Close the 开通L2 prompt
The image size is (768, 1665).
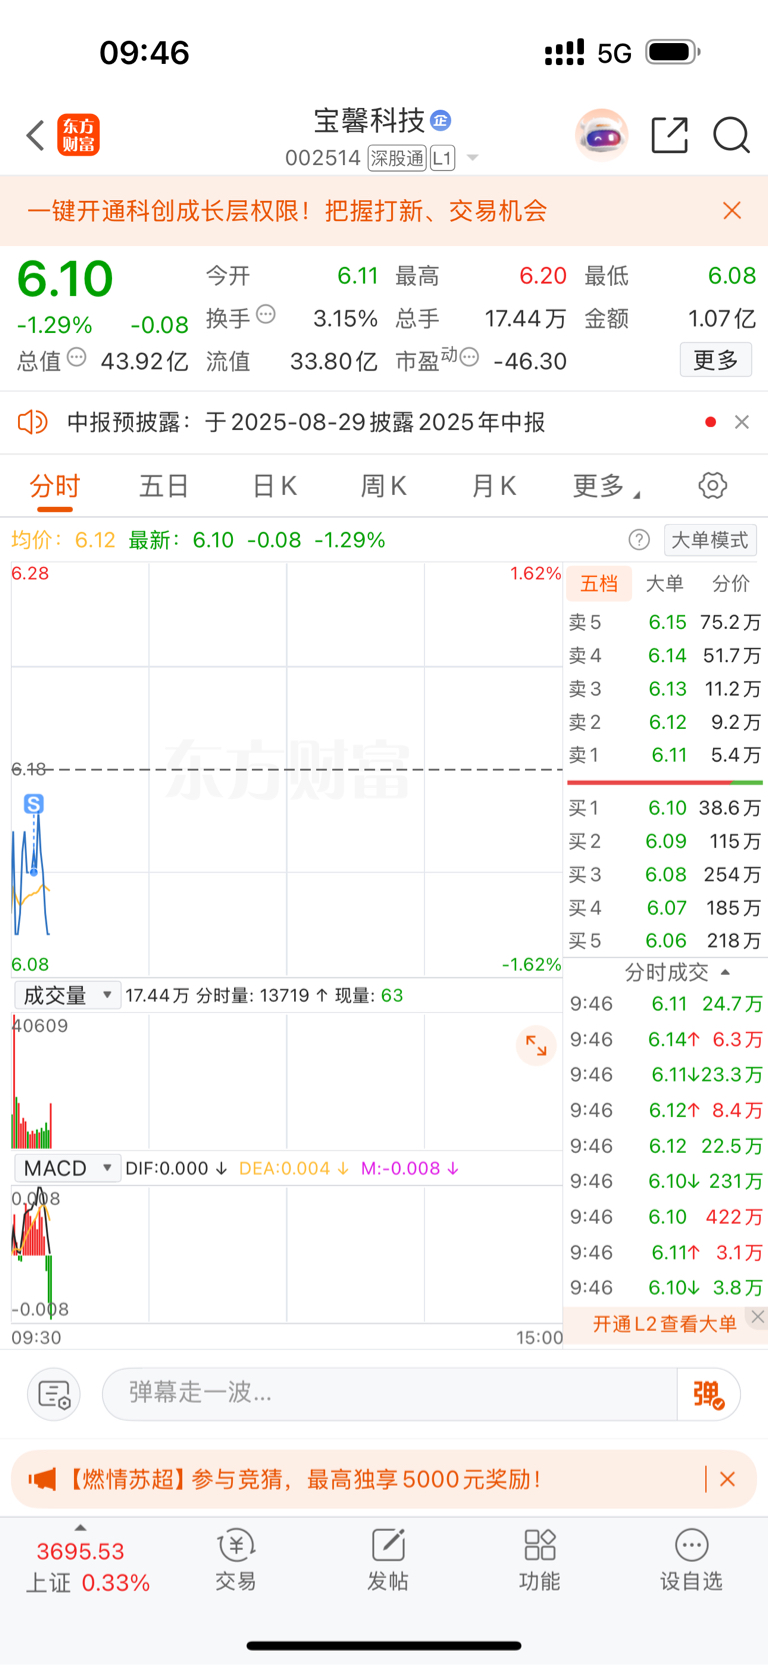click(758, 1317)
